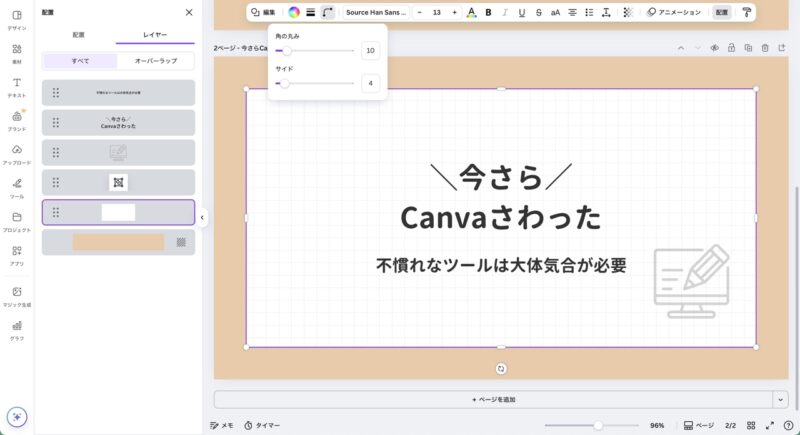800x435 pixels.
Task: Switch to the レイヤー tab
Action: (x=155, y=35)
